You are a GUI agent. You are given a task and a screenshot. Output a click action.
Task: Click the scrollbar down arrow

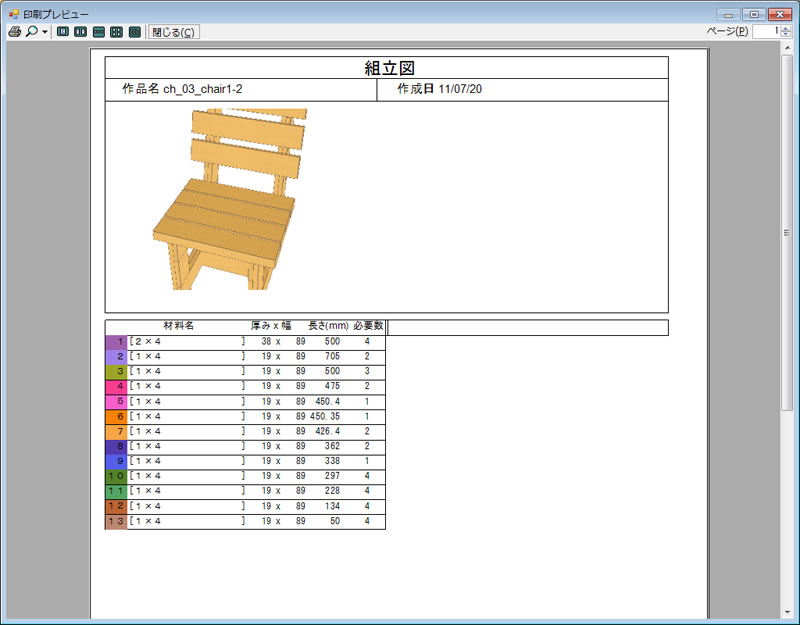pyautogui.click(x=787, y=612)
